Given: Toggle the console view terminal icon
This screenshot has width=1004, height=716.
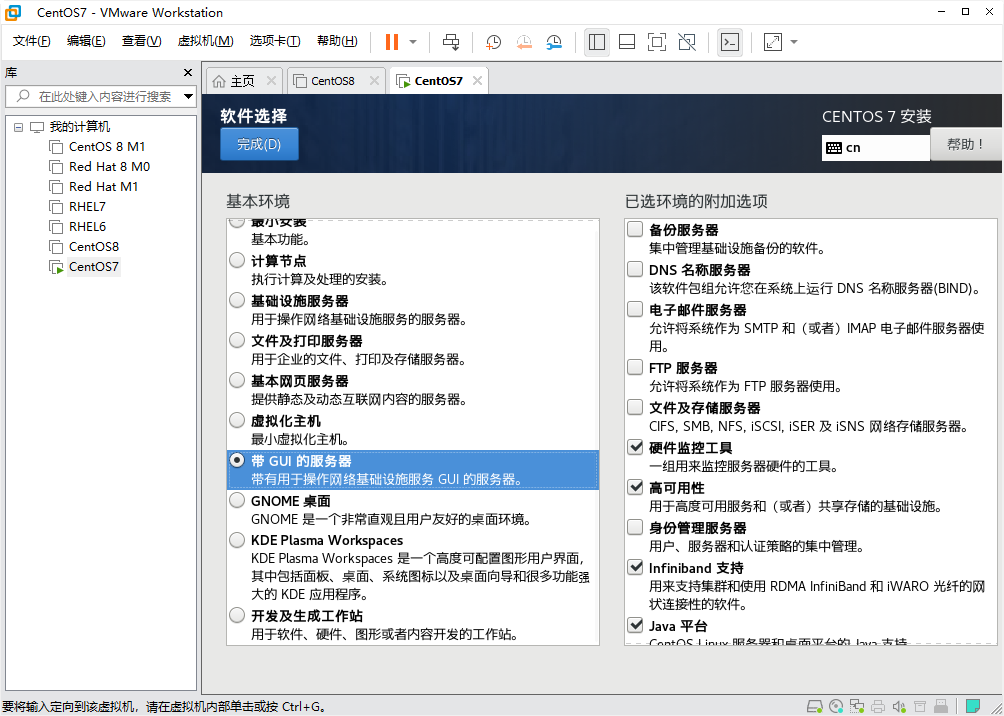Looking at the screenshot, I should pyautogui.click(x=730, y=42).
